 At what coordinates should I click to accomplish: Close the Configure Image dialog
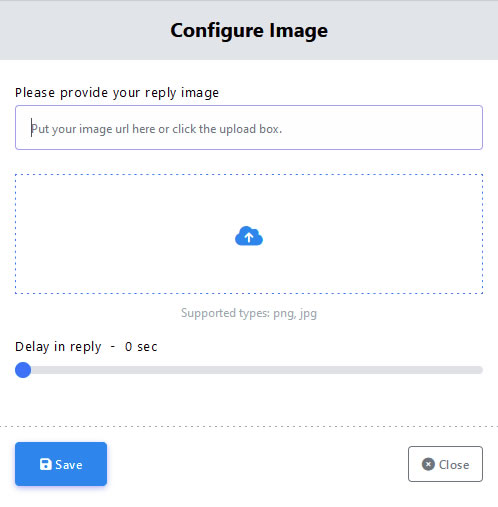click(445, 464)
